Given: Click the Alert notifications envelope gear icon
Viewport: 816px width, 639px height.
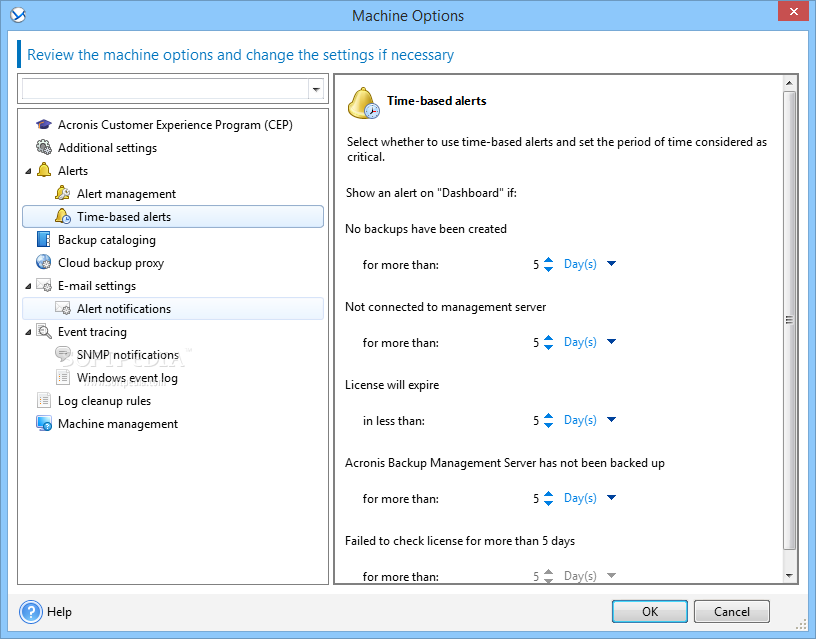Looking at the screenshot, I should [x=63, y=308].
